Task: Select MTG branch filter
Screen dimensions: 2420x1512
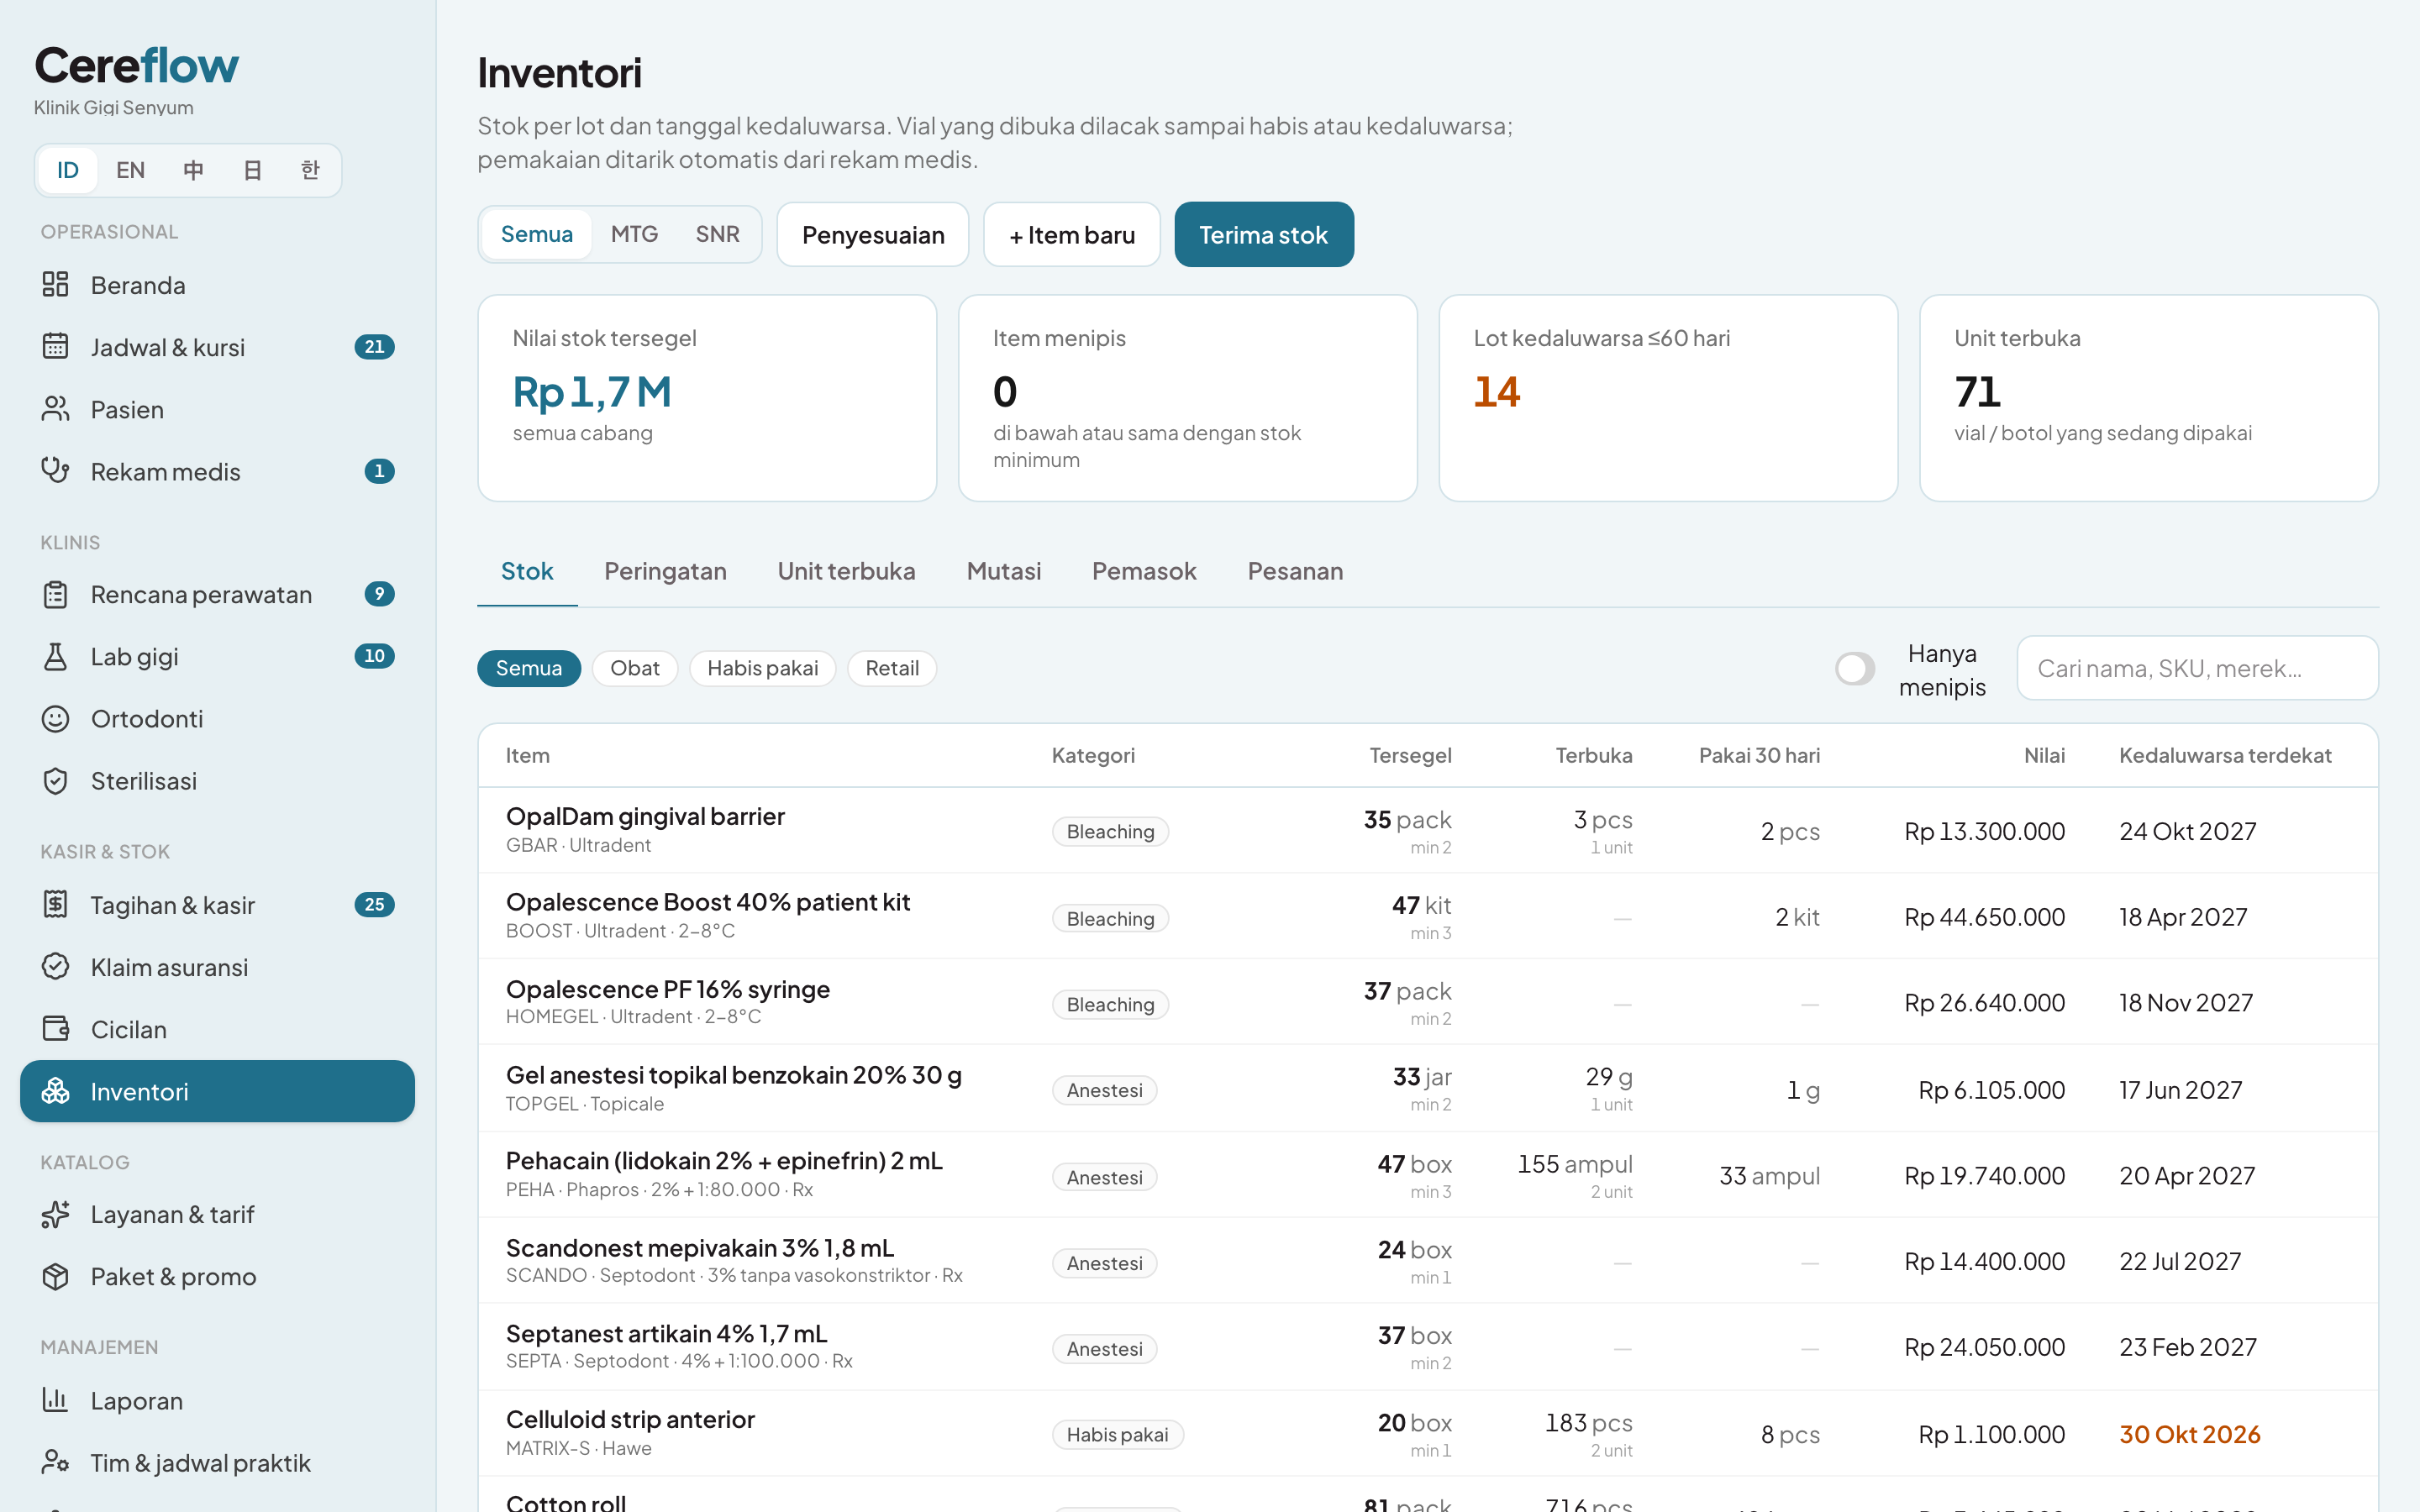Action: 634,234
